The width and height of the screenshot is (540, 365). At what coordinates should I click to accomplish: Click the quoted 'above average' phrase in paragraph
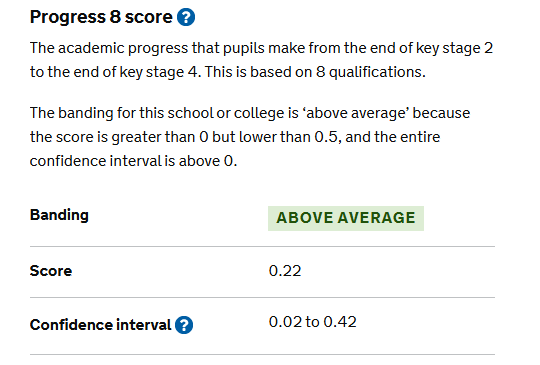355,113
